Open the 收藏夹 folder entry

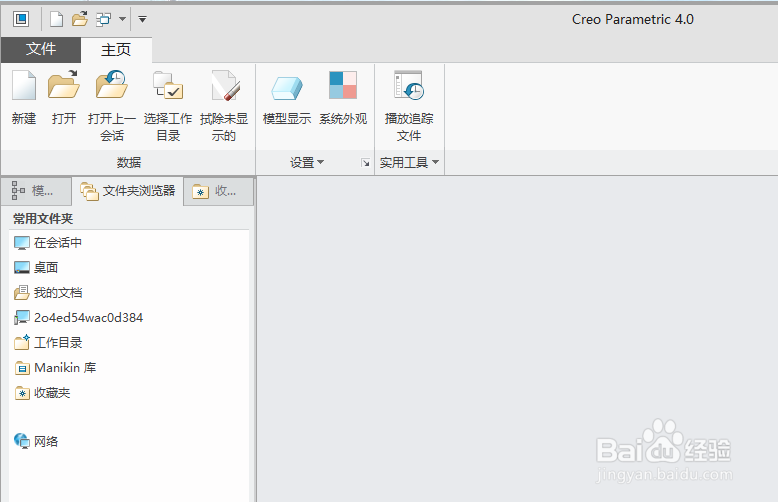pos(42,393)
